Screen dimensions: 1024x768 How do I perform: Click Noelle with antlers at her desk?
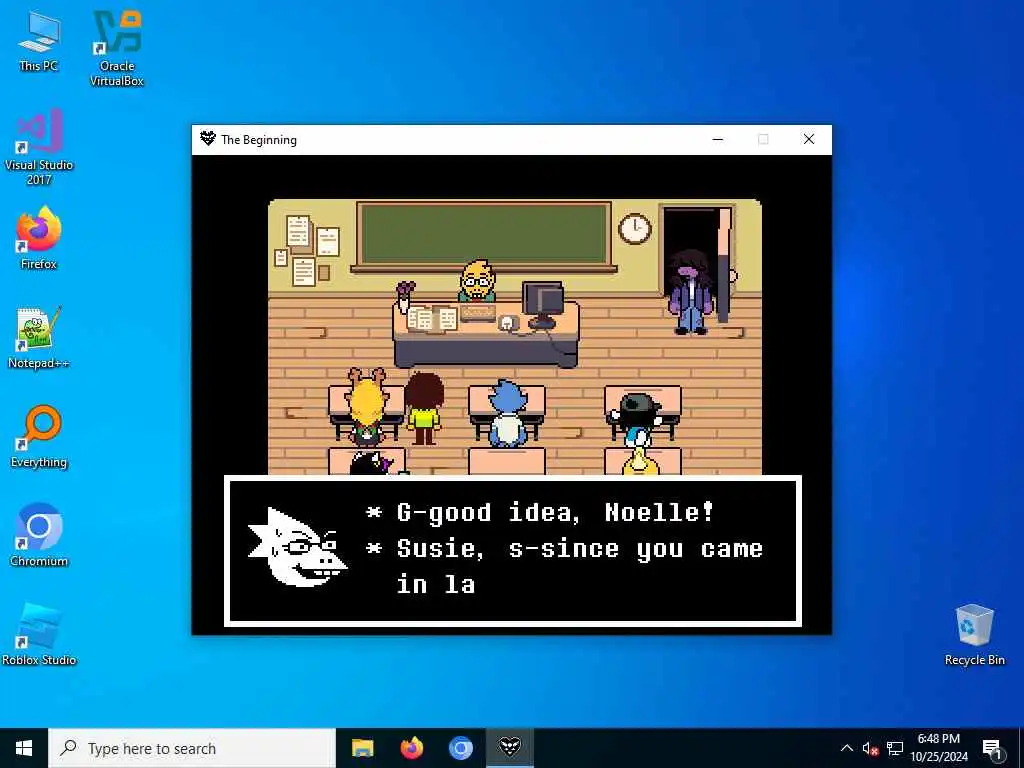366,406
